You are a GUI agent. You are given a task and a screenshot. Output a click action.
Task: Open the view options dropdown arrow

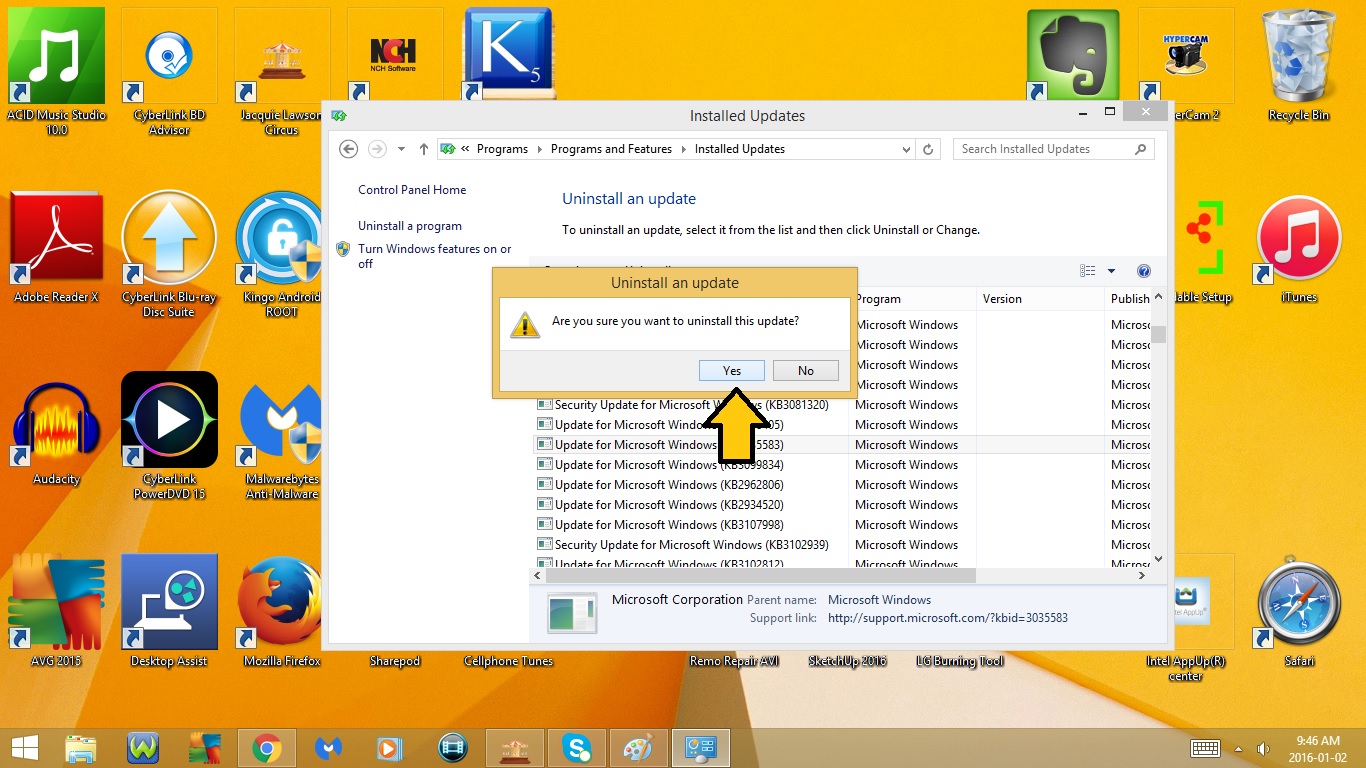pos(1111,271)
